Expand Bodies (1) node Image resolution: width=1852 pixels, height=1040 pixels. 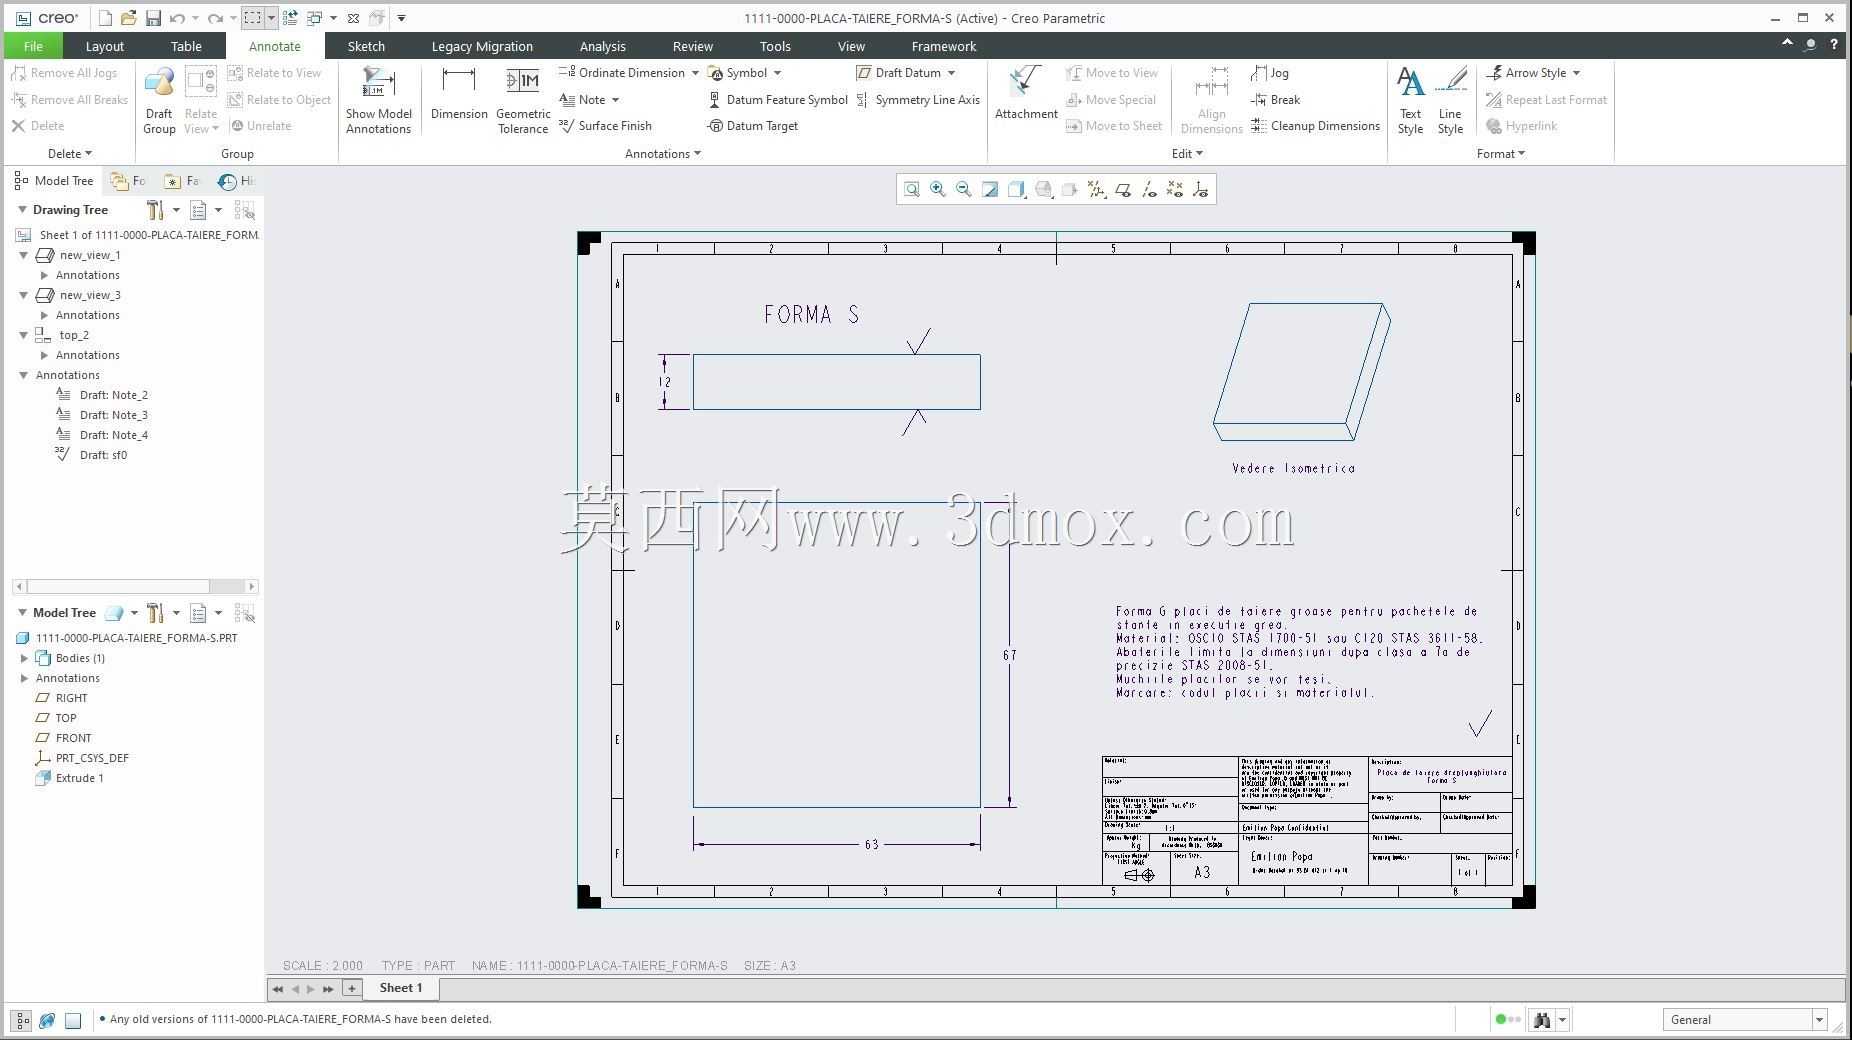coord(24,658)
